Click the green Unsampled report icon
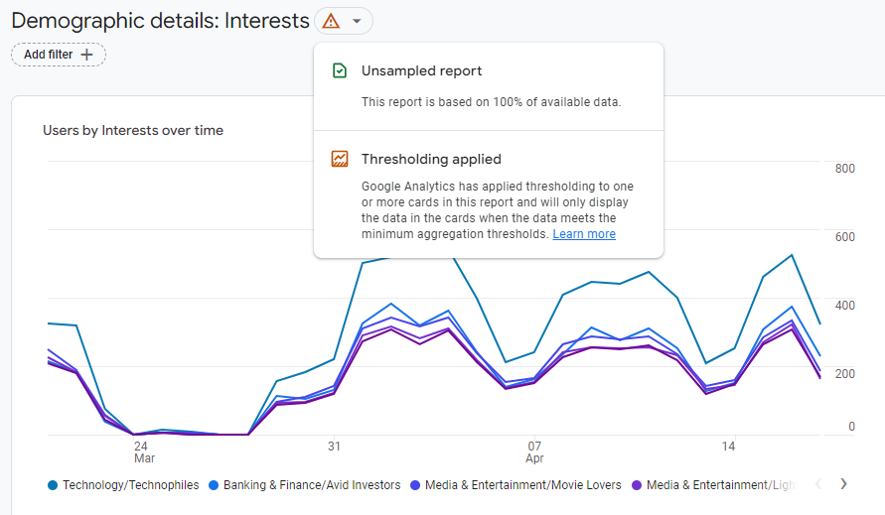This screenshot has height=515, width=885. (340, 71)
